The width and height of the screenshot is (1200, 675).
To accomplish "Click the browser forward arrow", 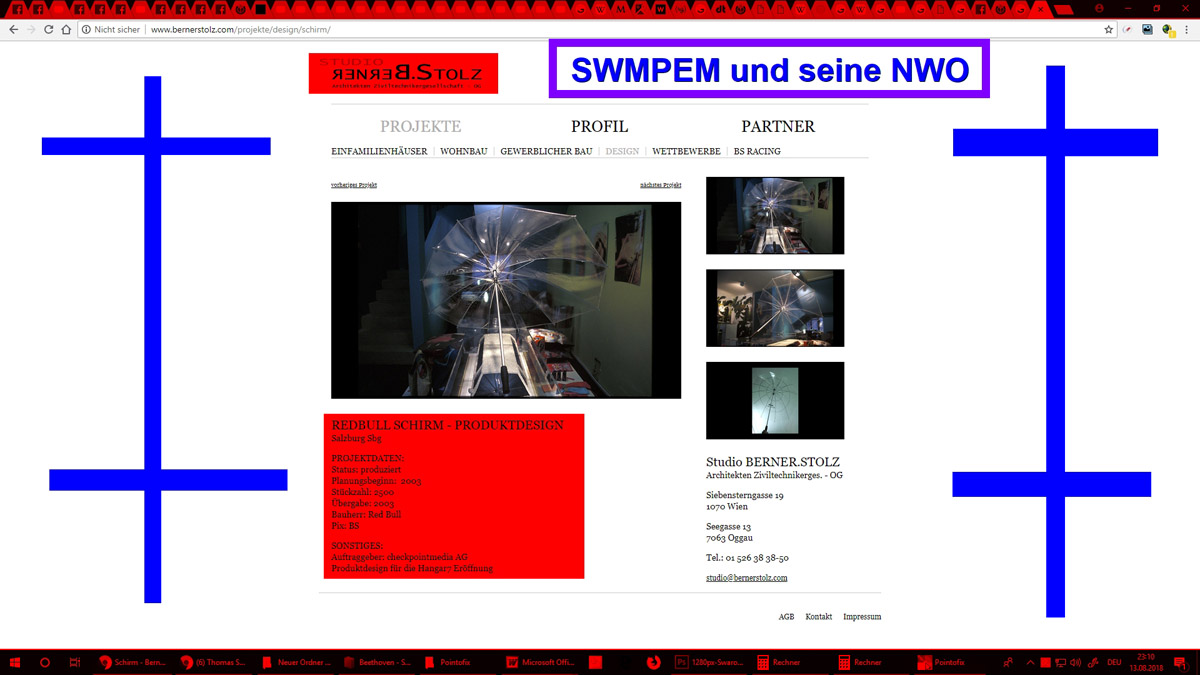I will point(31,30).
